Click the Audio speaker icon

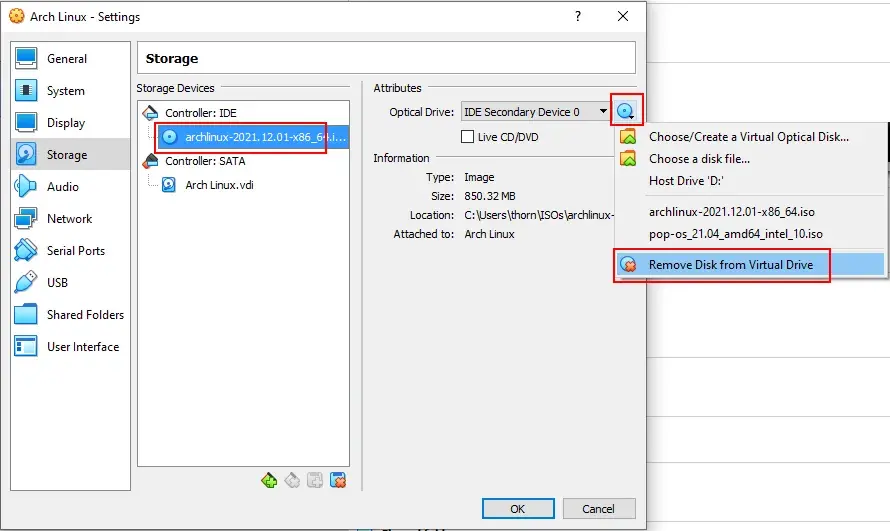[26, 186]
